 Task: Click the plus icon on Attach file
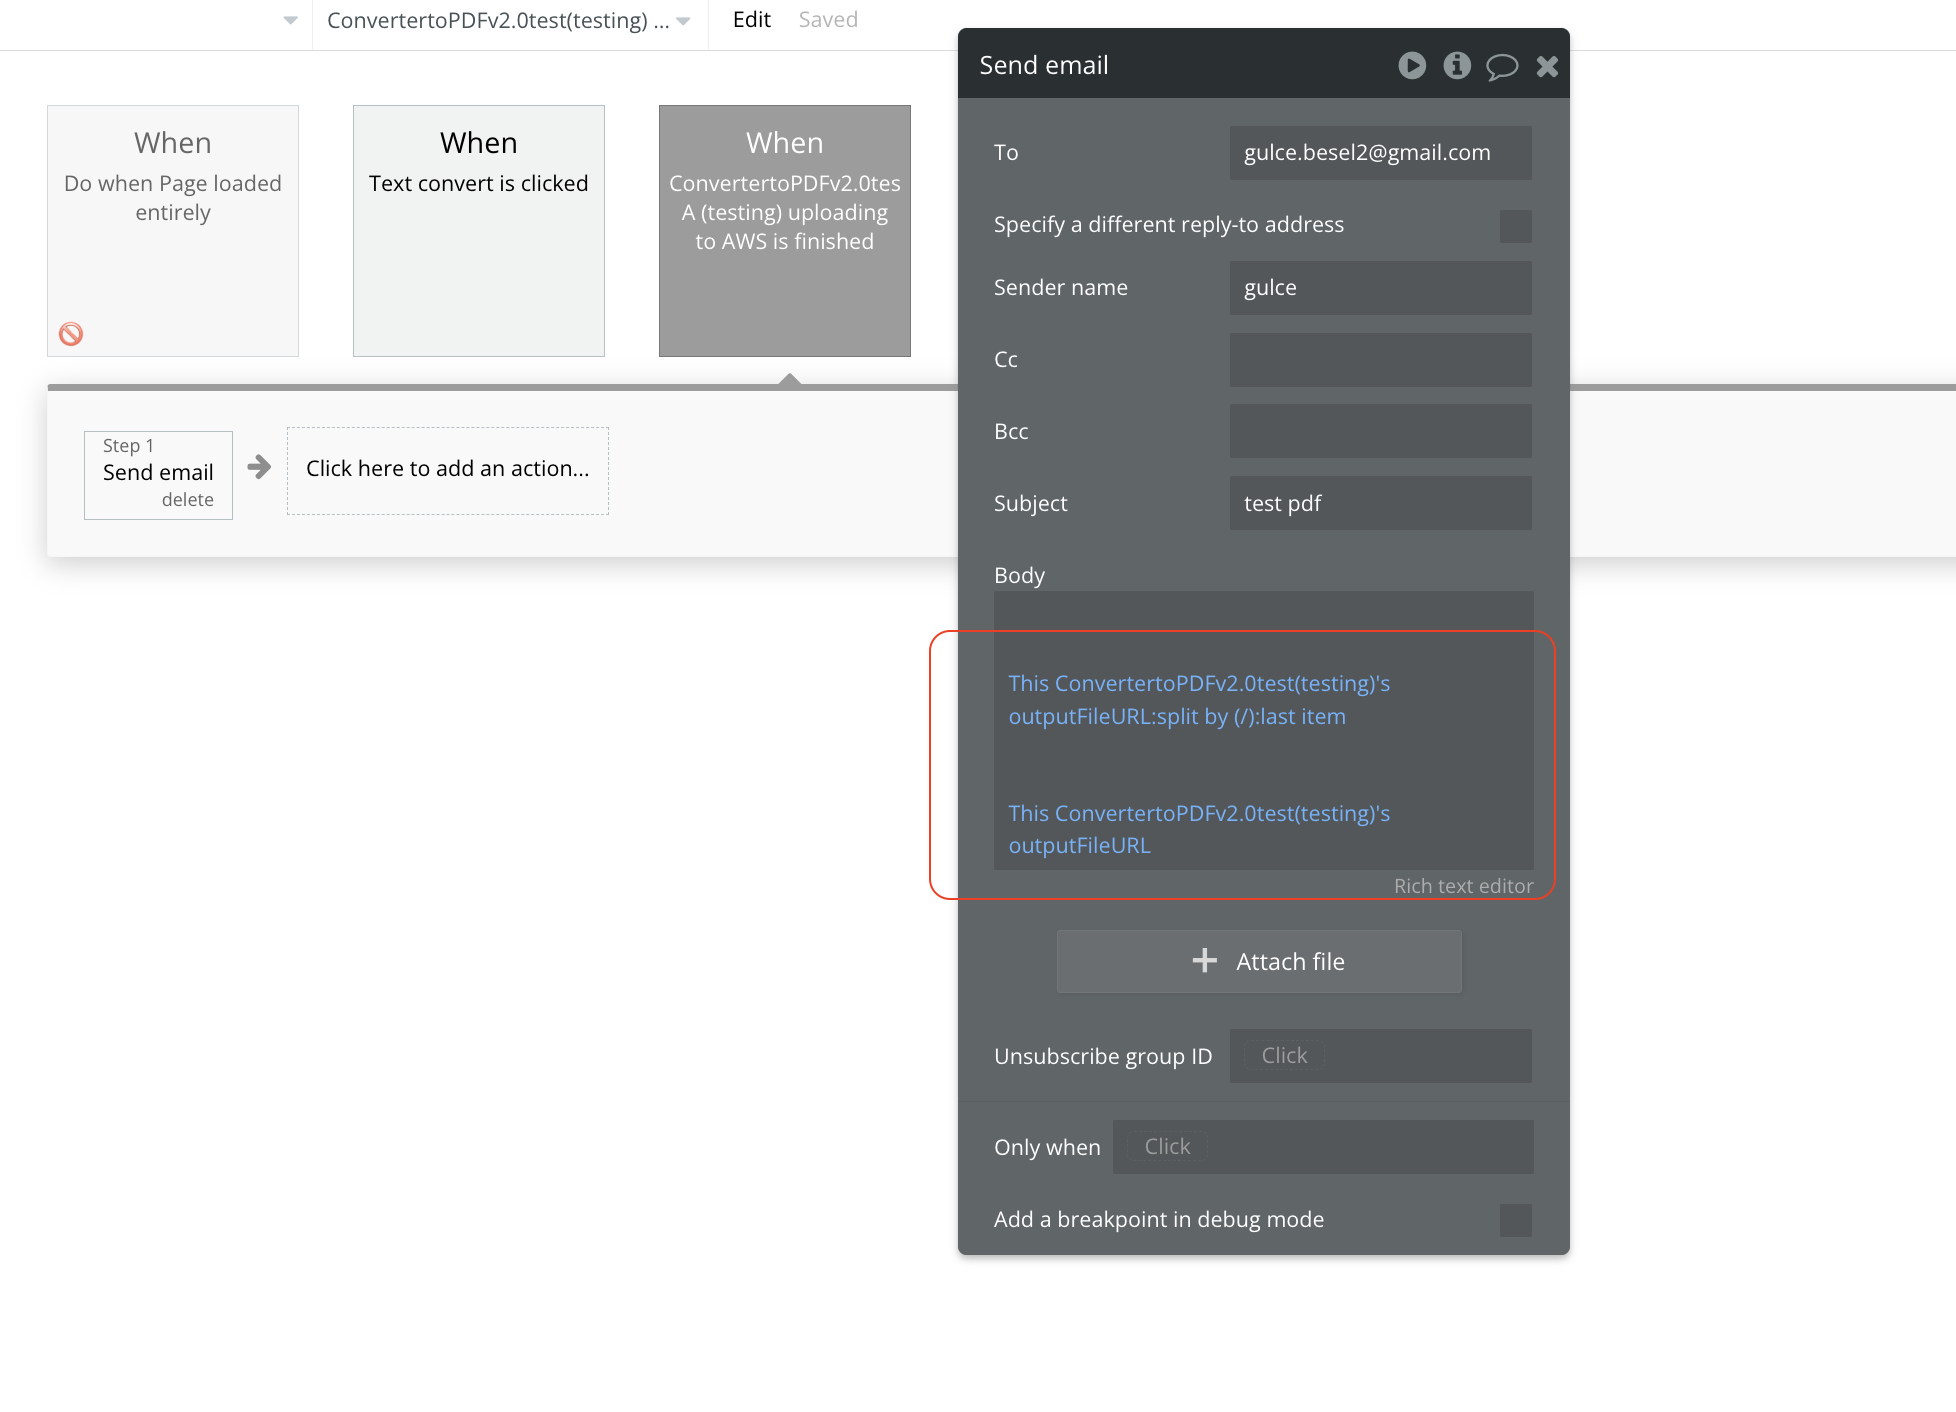tap(1204, 960)
